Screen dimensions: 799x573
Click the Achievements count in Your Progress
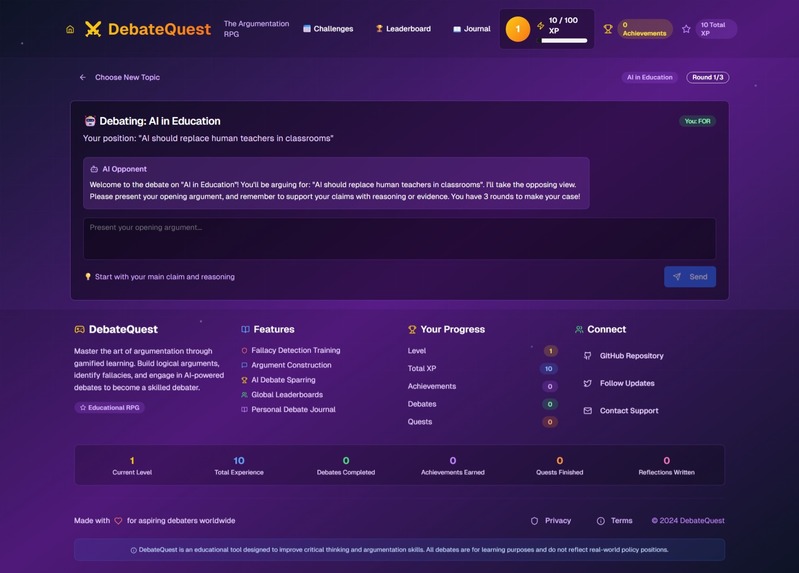(x=550, y=386)
